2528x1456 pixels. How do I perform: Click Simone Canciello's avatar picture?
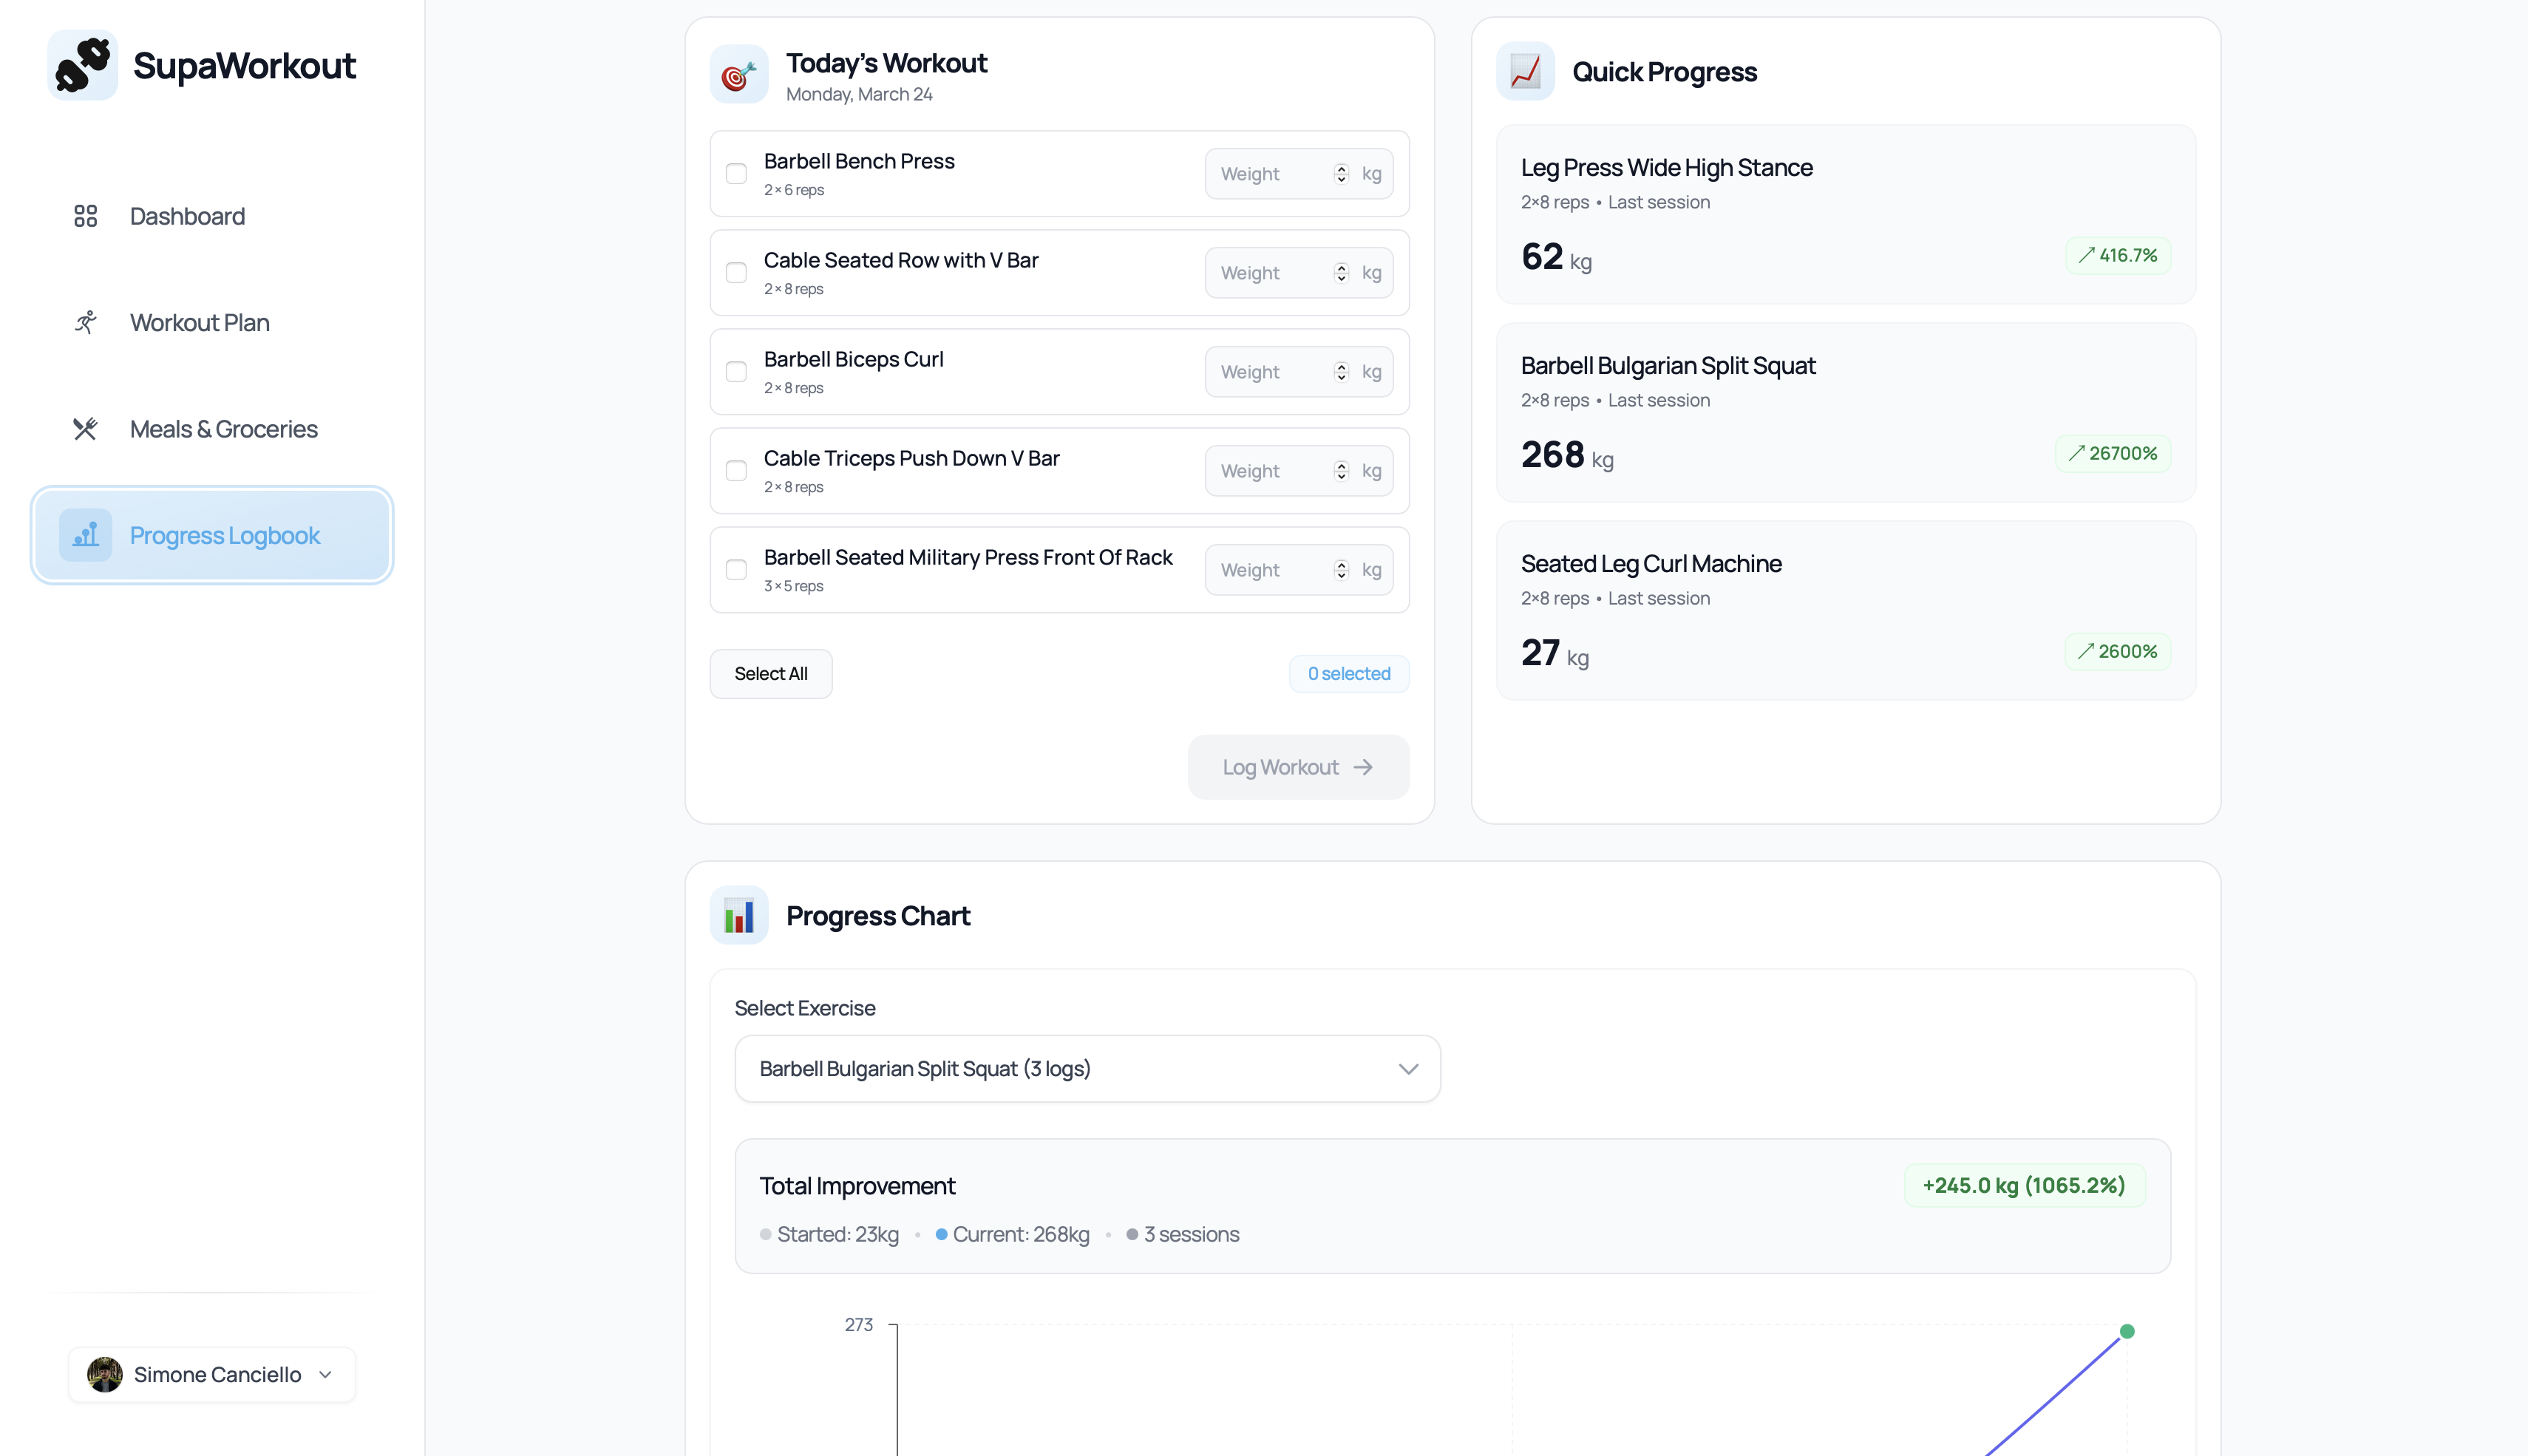(105, 1374)
